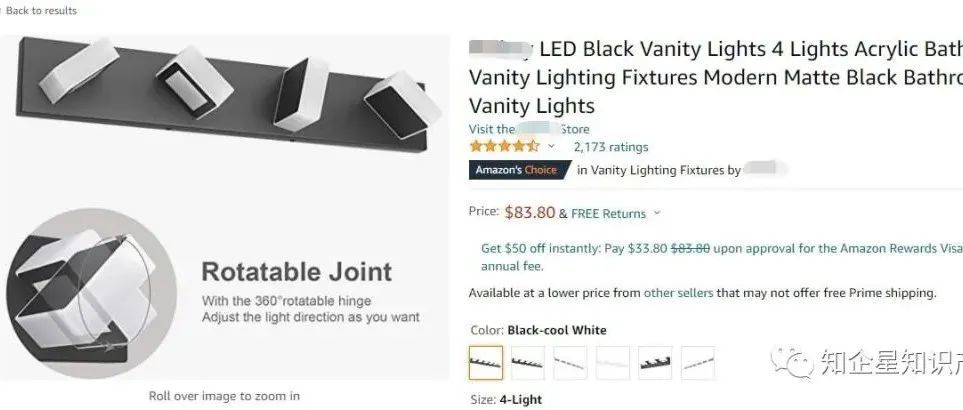The width and height of the screenshot is (963, 410).
Task: Visit the brand store link
Action: (x=529, y=129)
